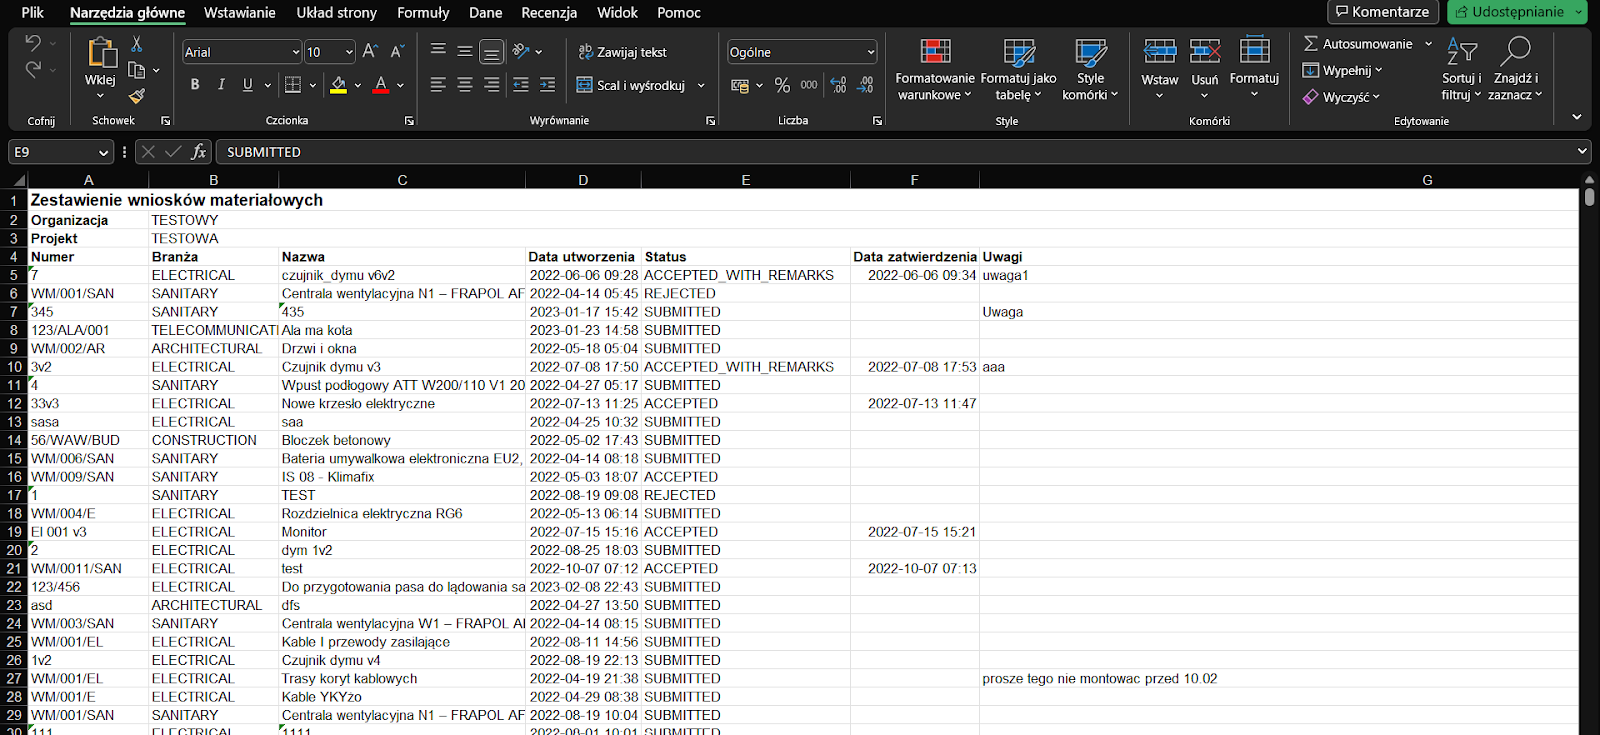The height and width of the screenshot is (735, 1600).
Task: Click the Paste (Wklej) clipboard icon
Action: [101, 52]
